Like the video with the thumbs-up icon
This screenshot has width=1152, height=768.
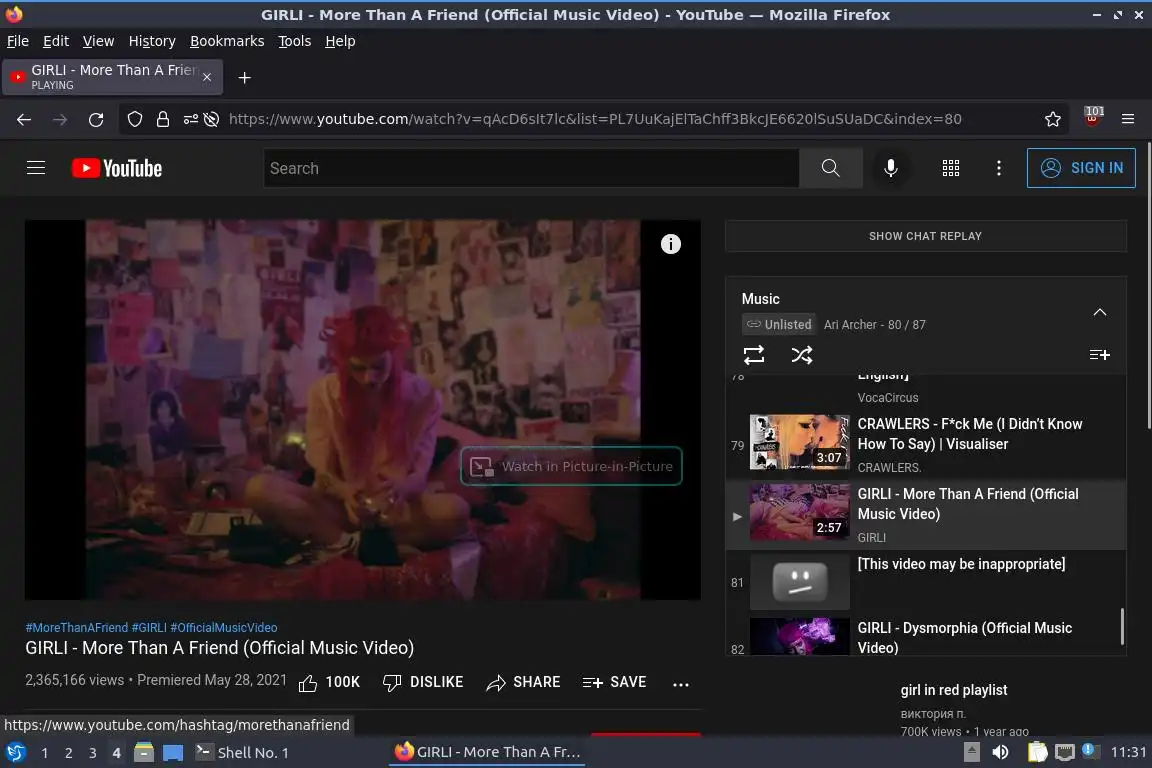[308, 683]
